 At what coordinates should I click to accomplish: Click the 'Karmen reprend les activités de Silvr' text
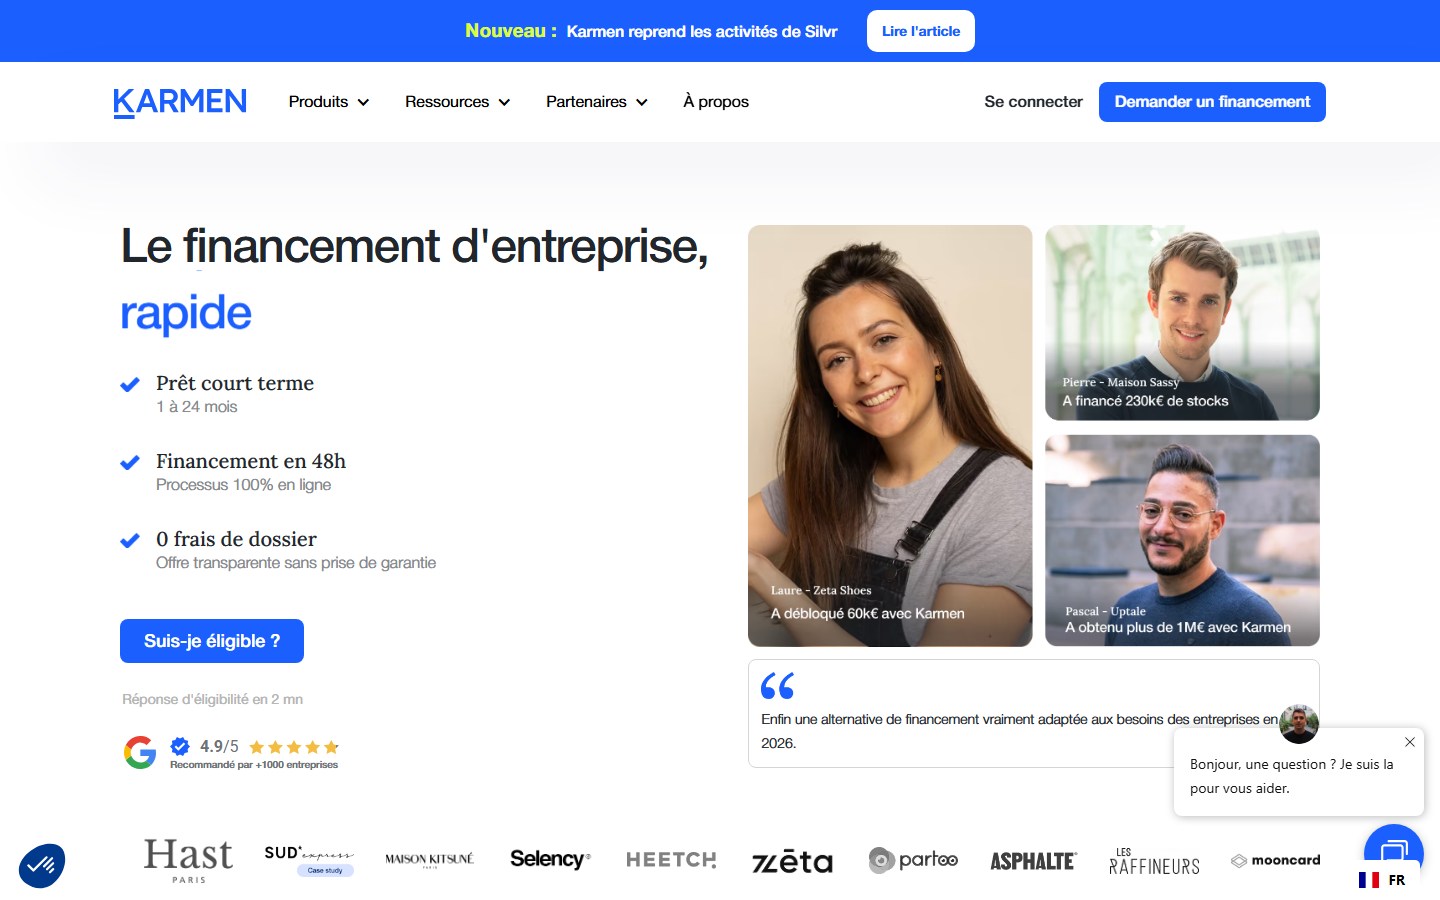pos(702,31)
